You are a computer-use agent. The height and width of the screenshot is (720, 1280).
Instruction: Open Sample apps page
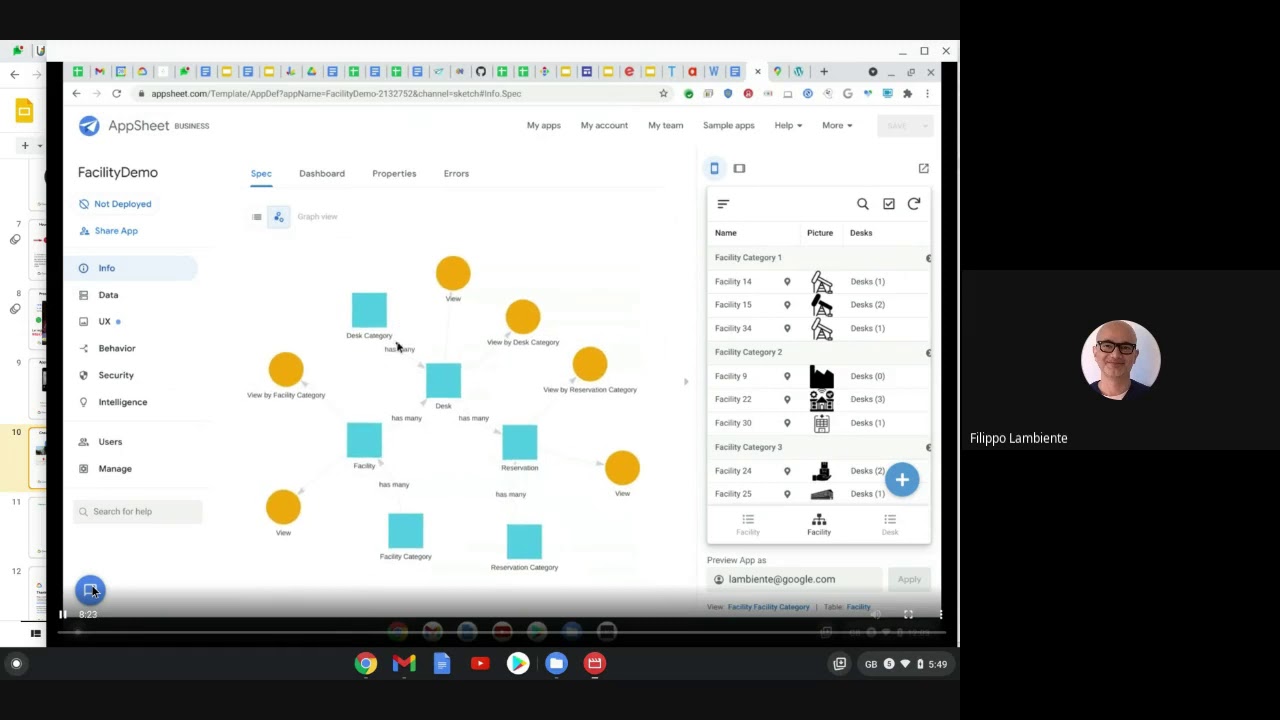[x=728, y=126]
